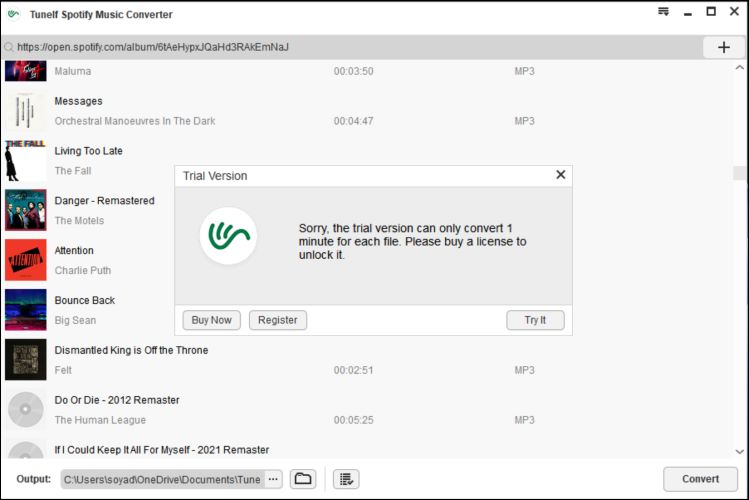Minimize the TunelF window

coord(688,12)
